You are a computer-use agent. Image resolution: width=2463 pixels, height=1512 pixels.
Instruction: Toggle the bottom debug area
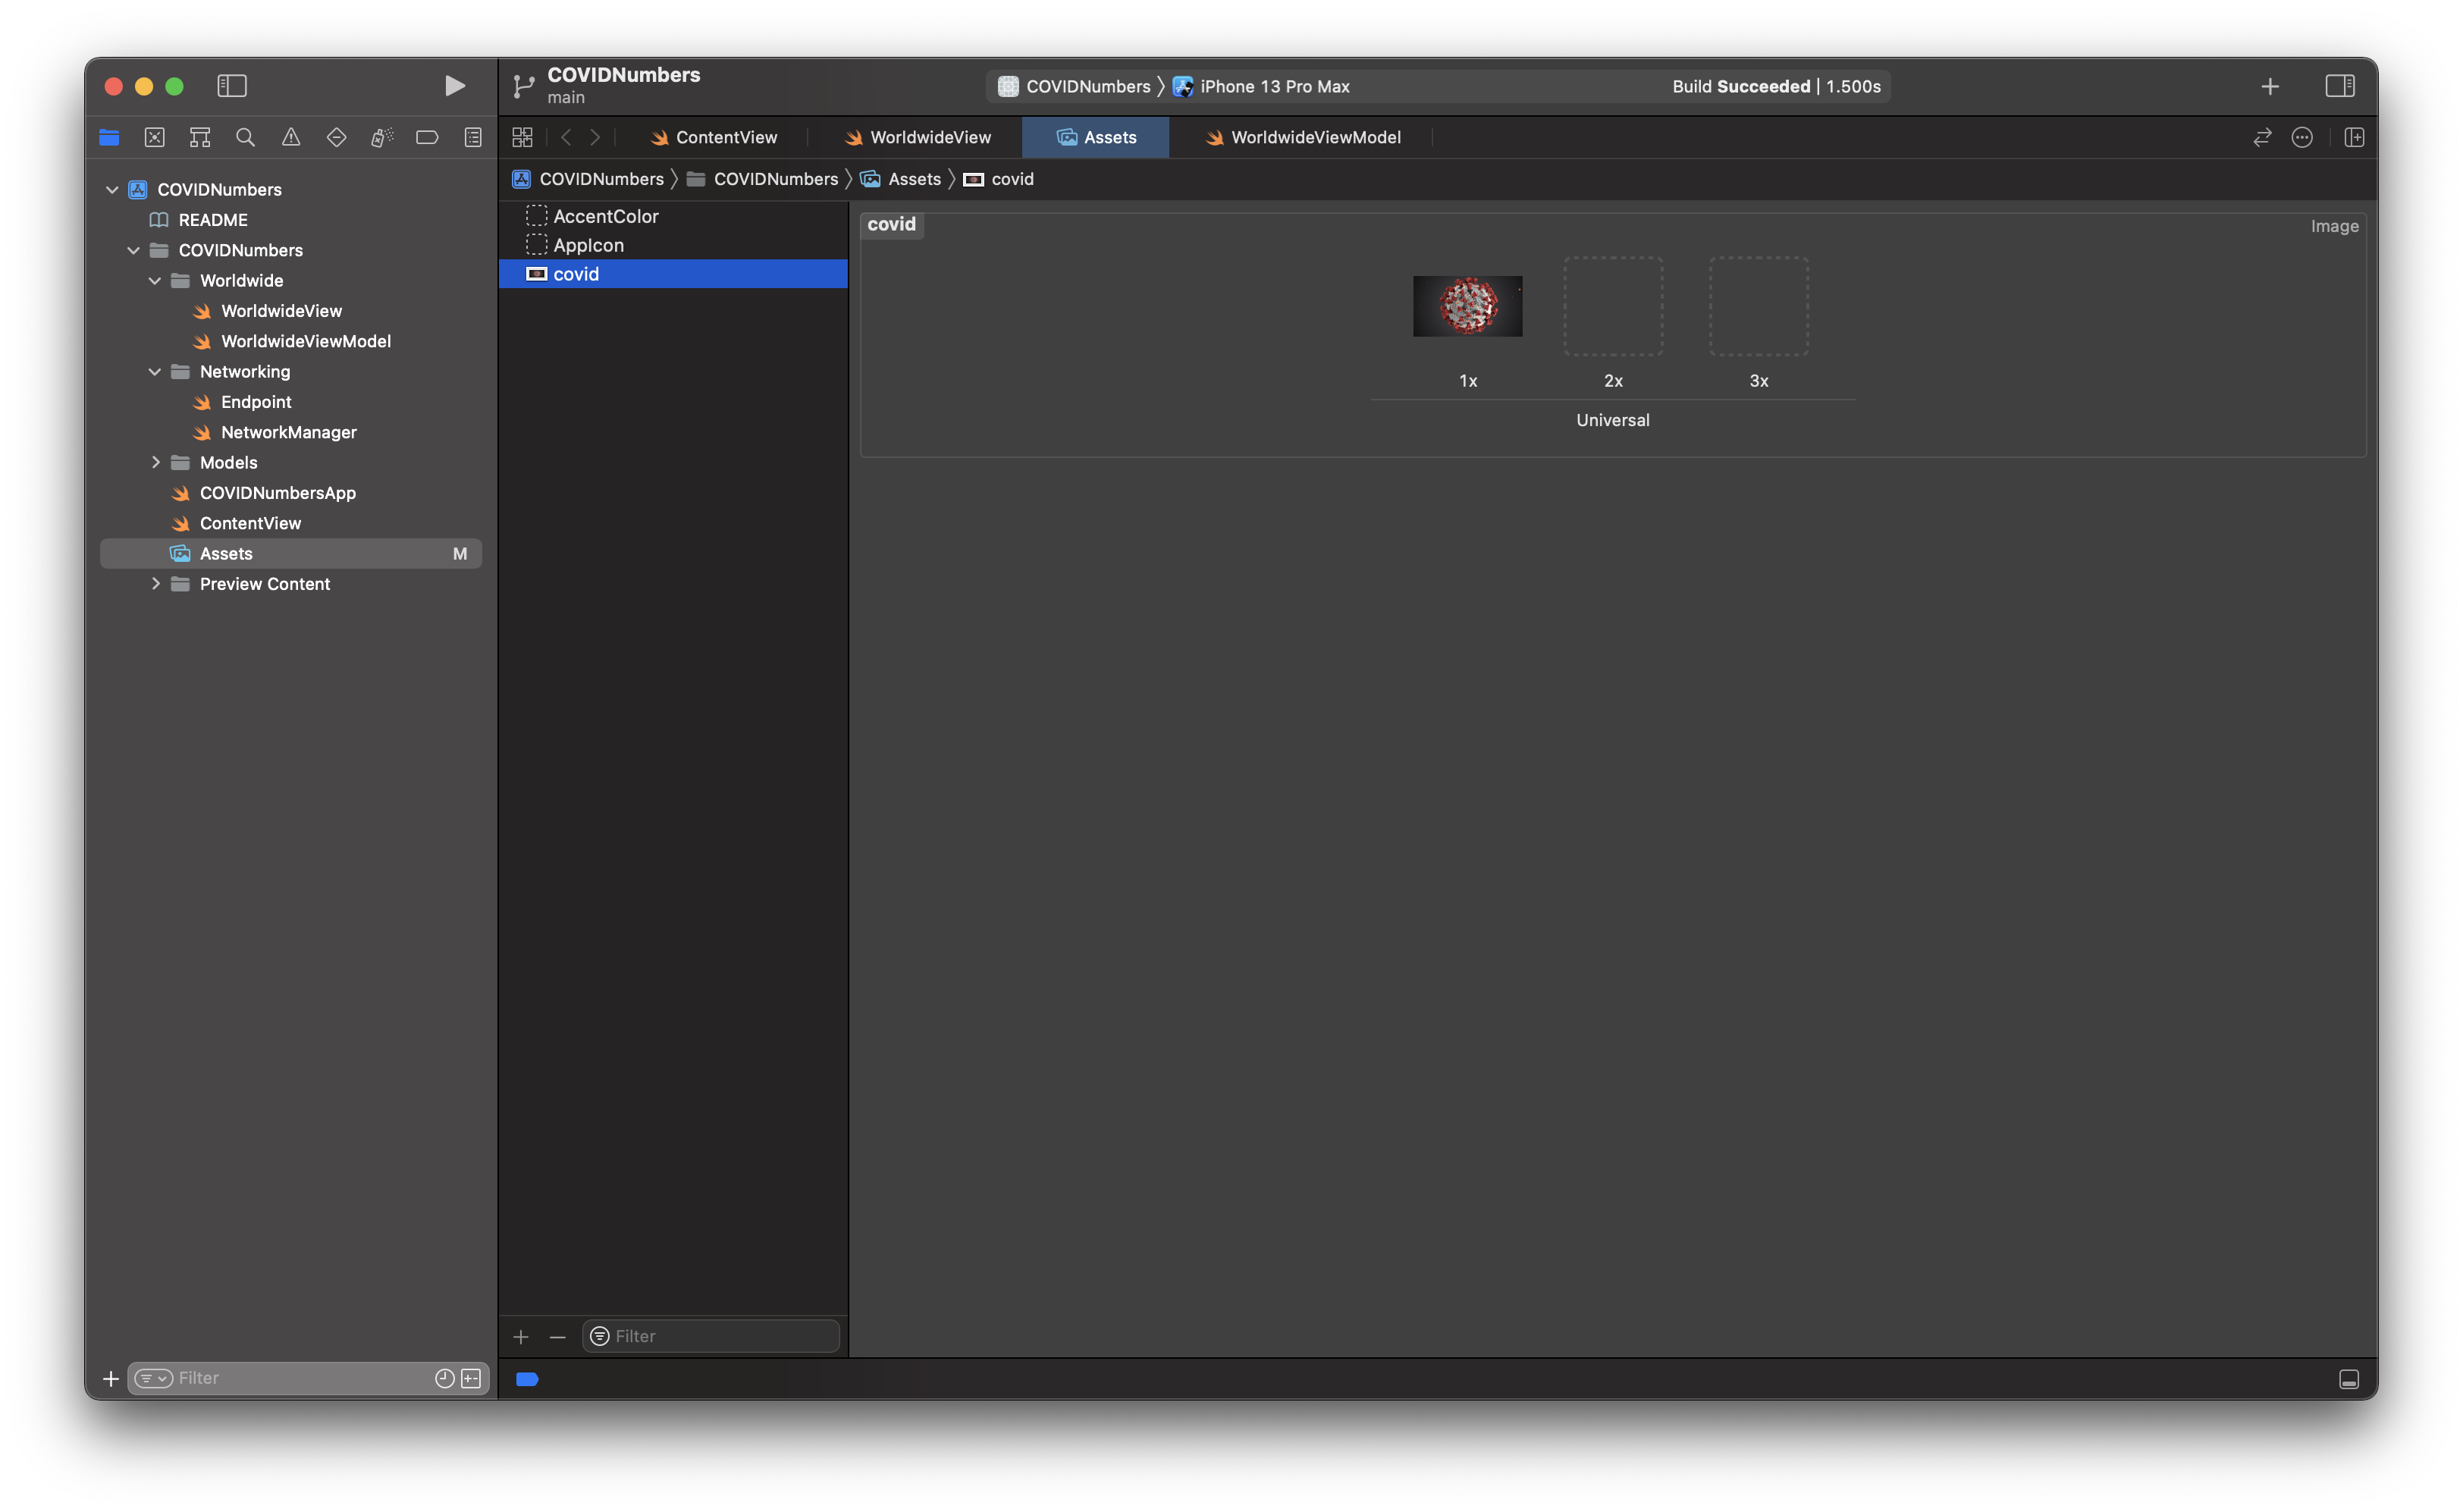pyautogui.click(x=2349, y=1379)
